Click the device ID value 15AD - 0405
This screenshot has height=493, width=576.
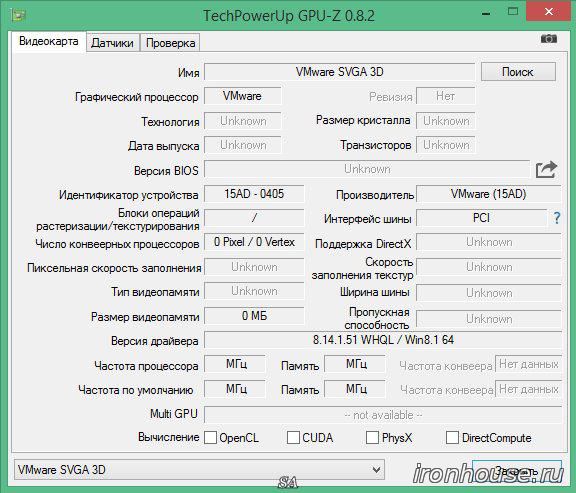(x=254, y=194)
